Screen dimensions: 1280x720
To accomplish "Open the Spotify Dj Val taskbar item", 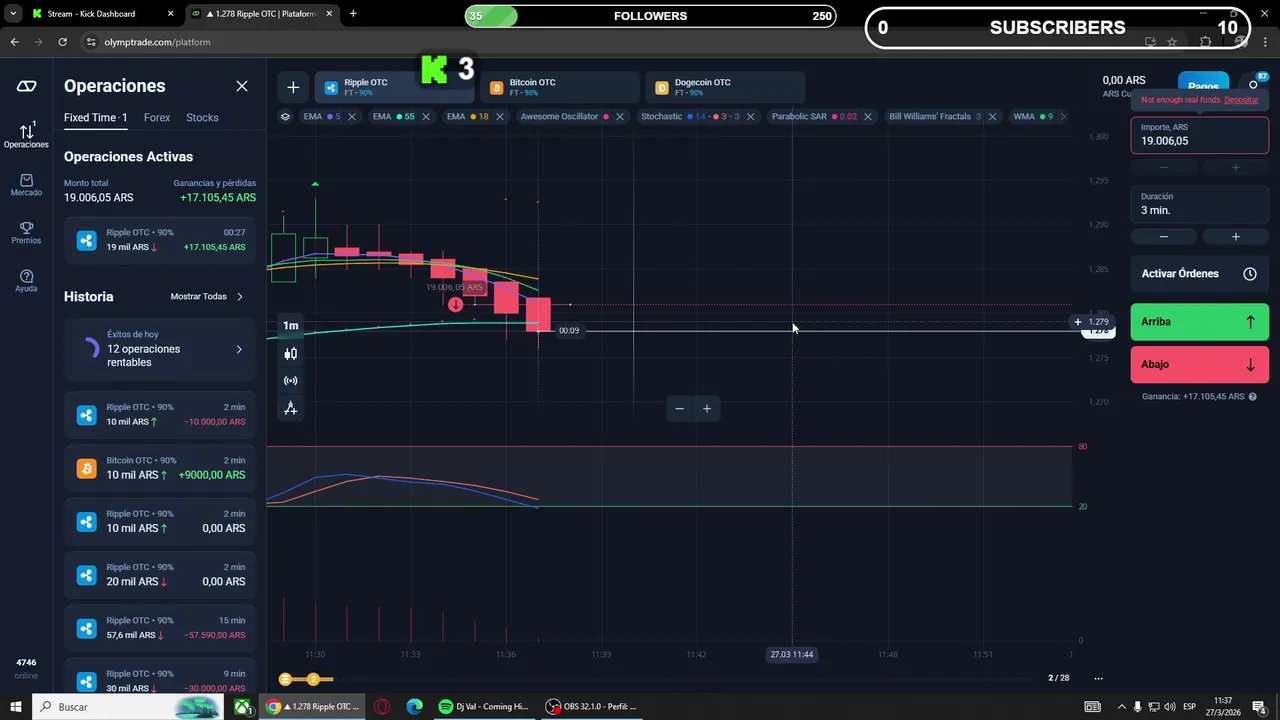I will pyautogui.click(x=484, y=707).
